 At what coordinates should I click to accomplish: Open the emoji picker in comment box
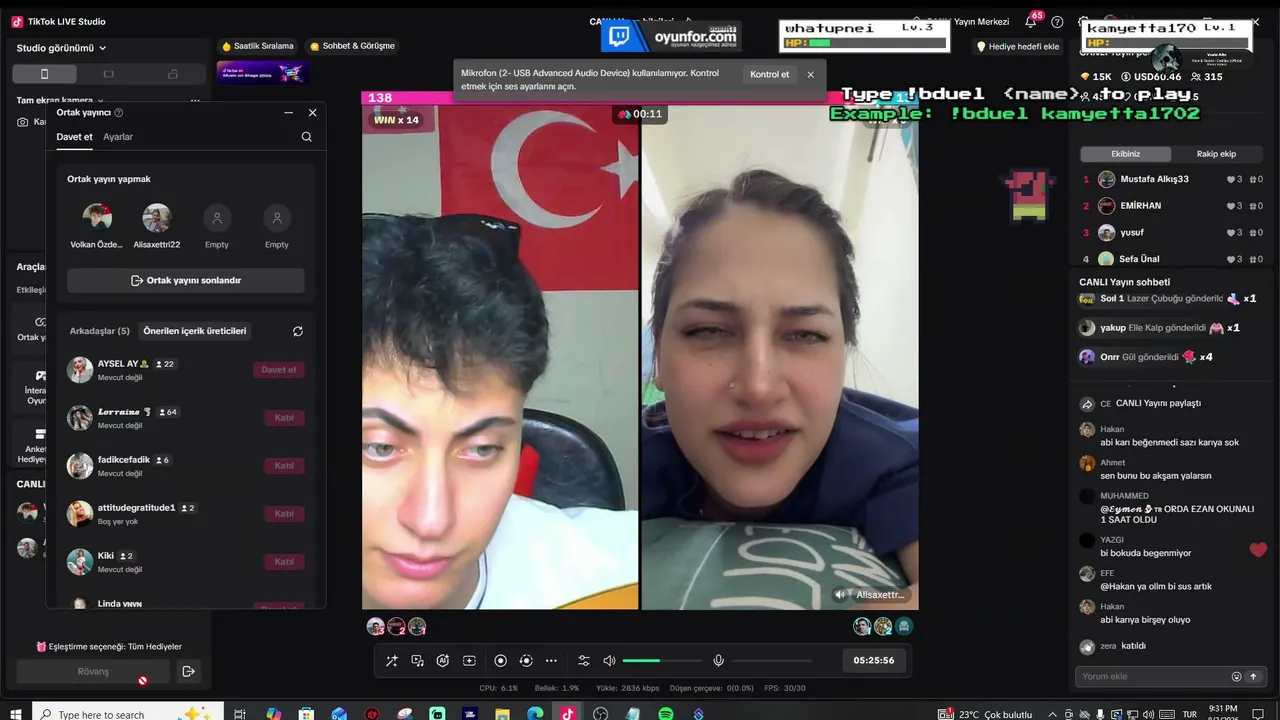(1236, 677)
